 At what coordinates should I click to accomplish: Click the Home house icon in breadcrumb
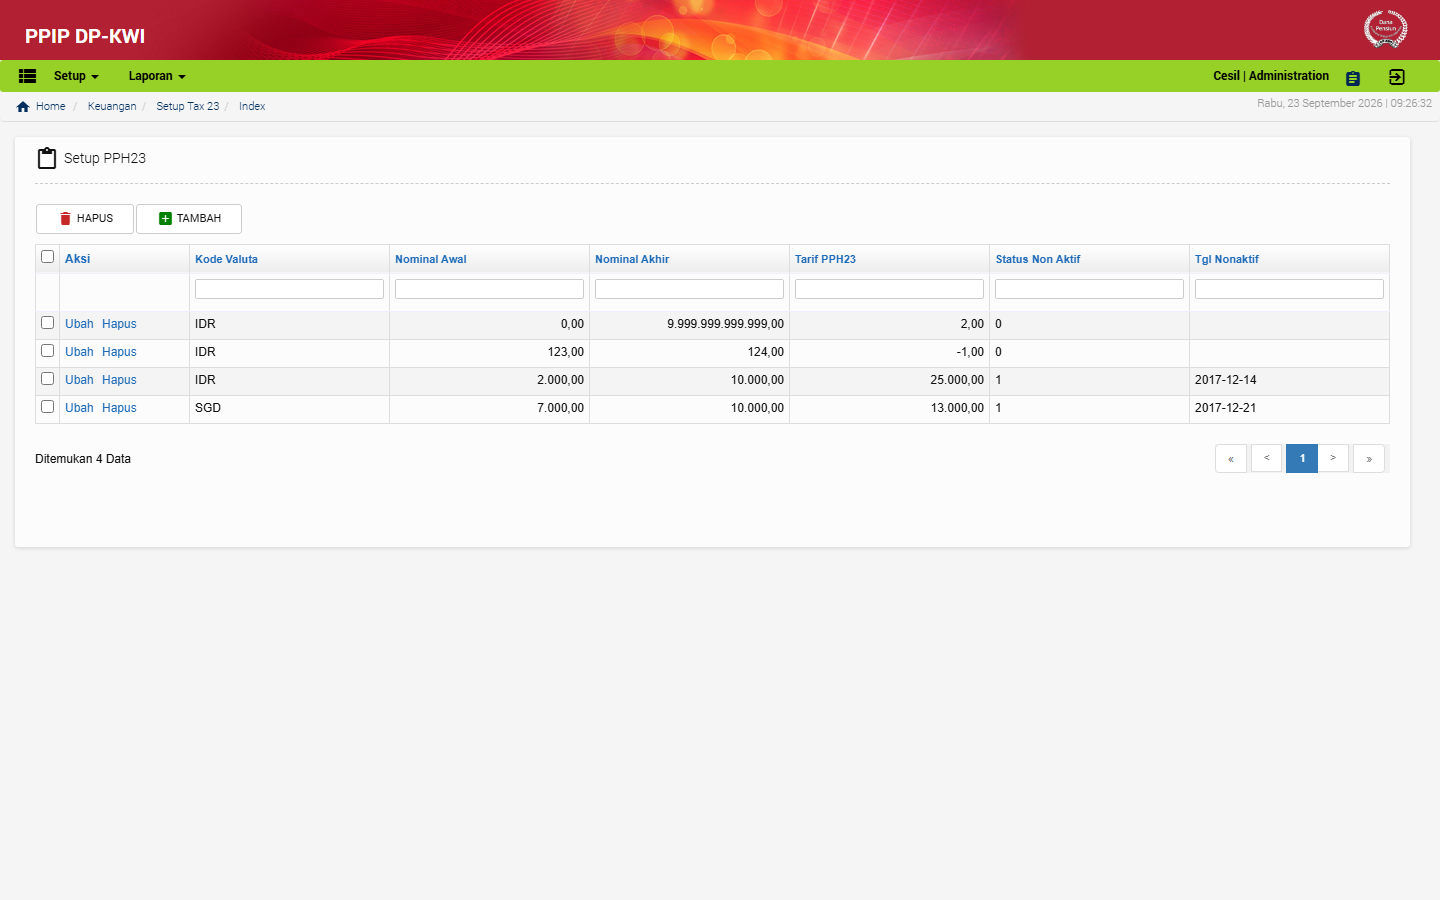click(23, 106)
